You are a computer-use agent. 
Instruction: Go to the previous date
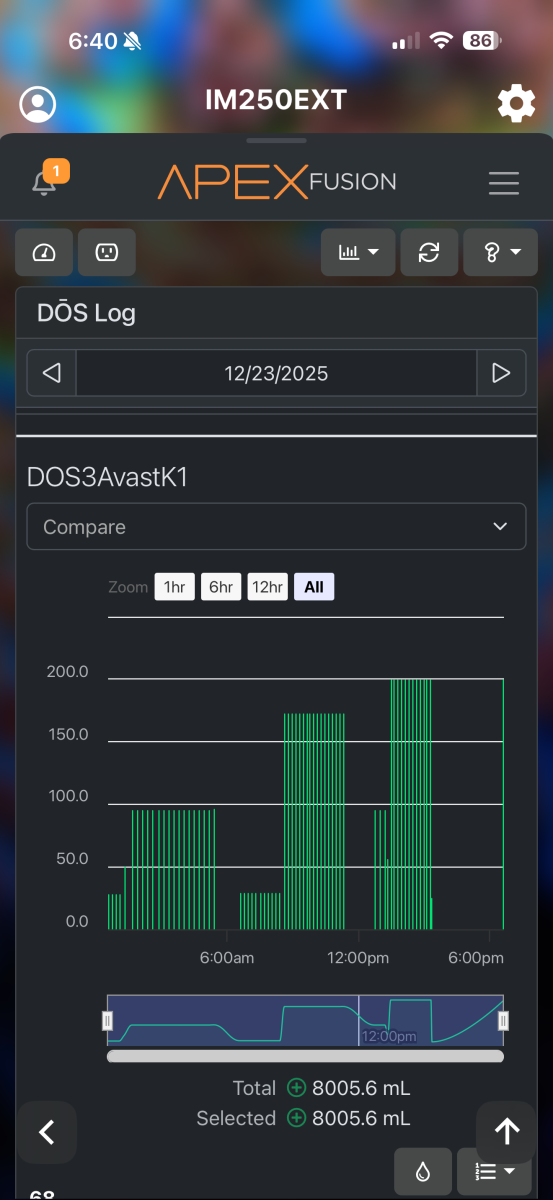point(52,374)
